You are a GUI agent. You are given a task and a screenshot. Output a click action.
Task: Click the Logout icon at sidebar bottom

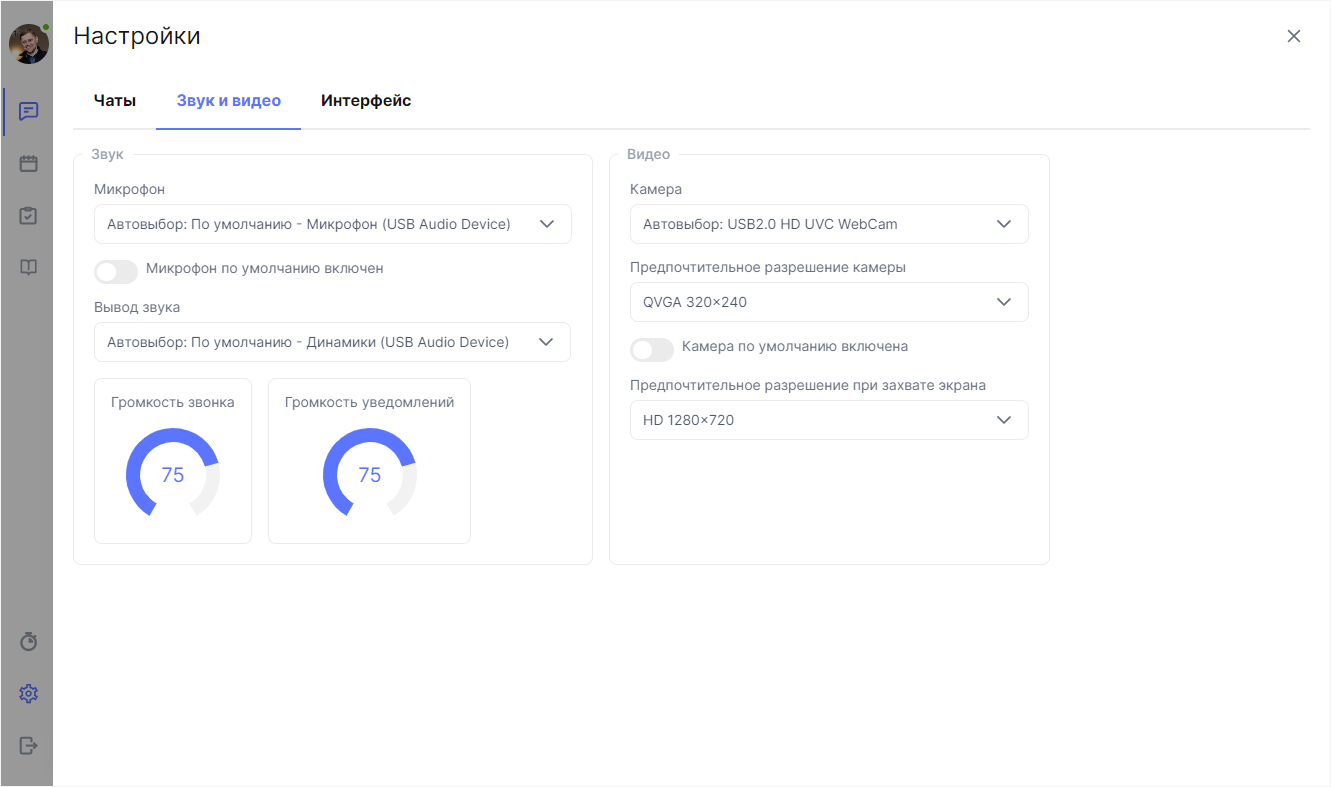tap(27, 745)
